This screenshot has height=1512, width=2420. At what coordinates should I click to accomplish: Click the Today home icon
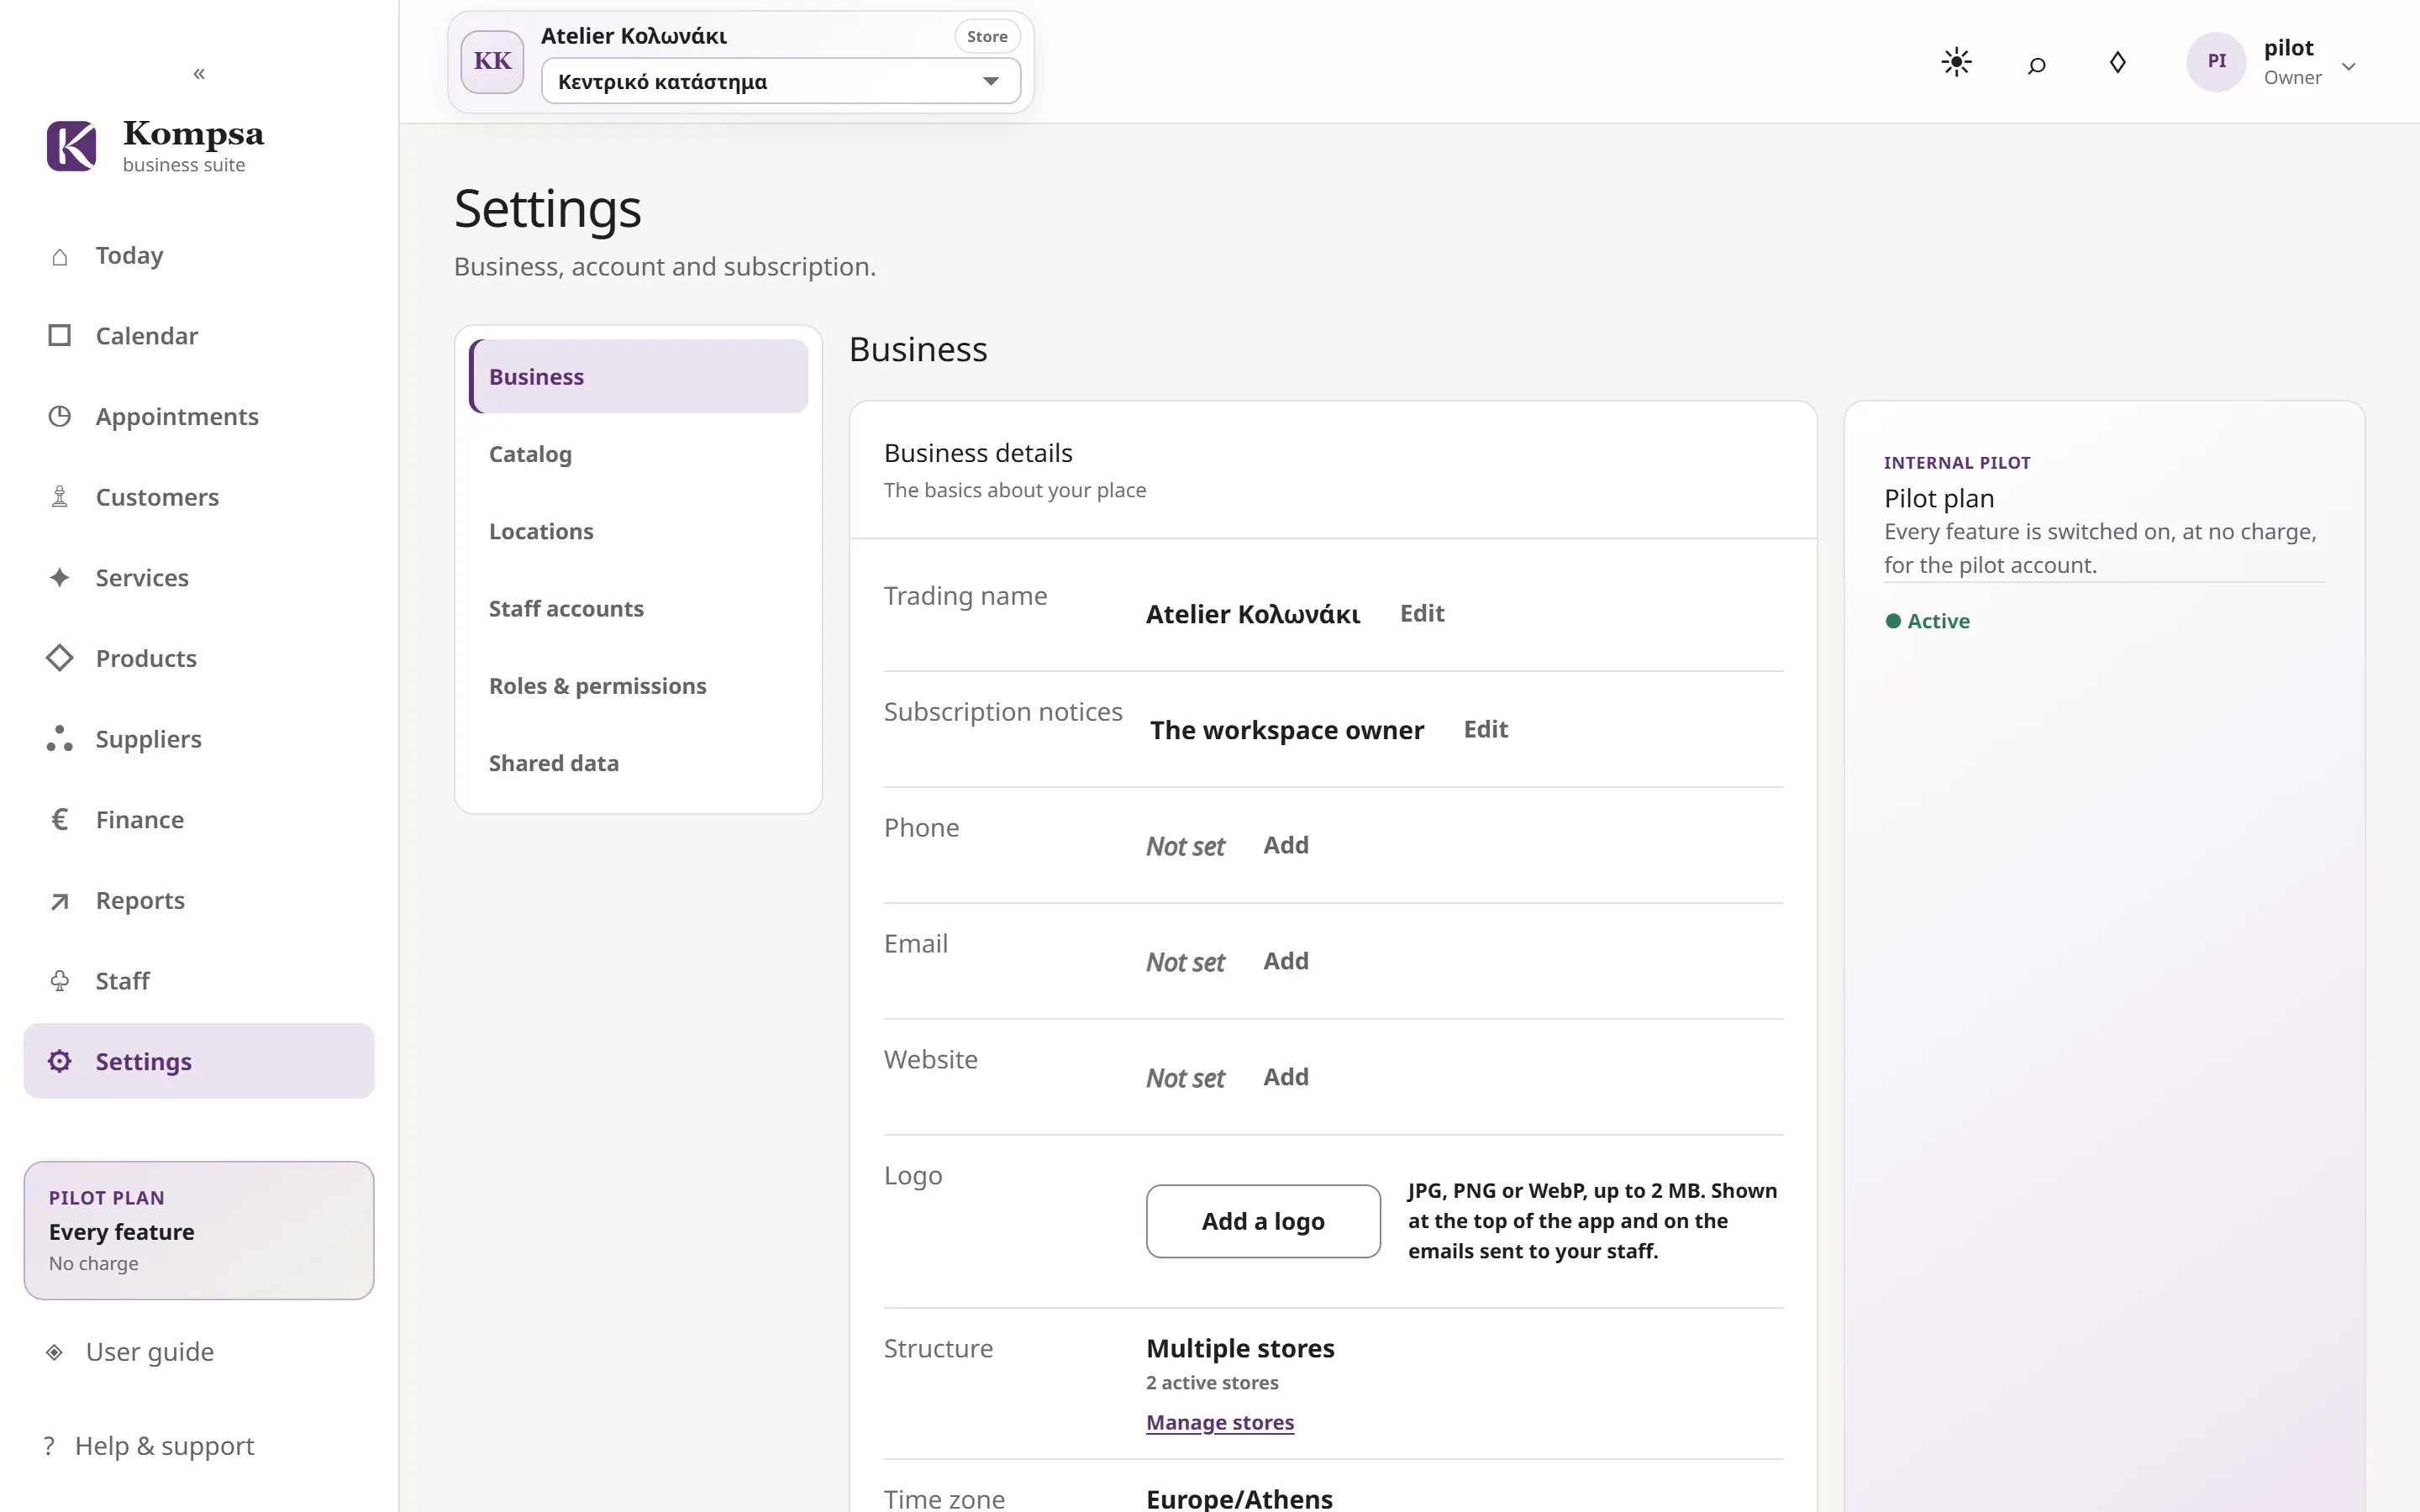(x=60, y=256)
